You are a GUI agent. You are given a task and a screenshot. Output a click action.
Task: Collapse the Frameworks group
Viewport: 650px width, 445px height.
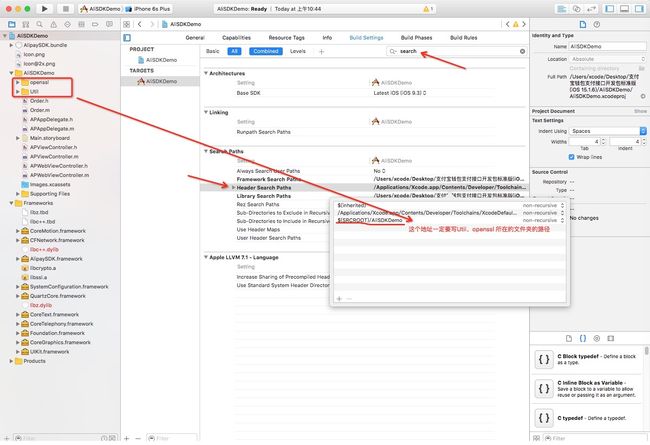tap(11, 203)
